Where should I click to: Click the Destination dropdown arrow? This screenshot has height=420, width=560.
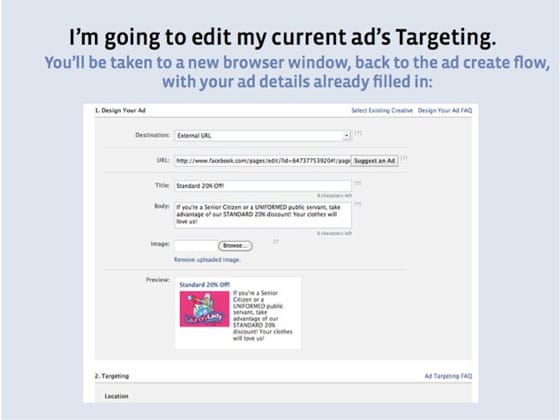click(346, 136)
